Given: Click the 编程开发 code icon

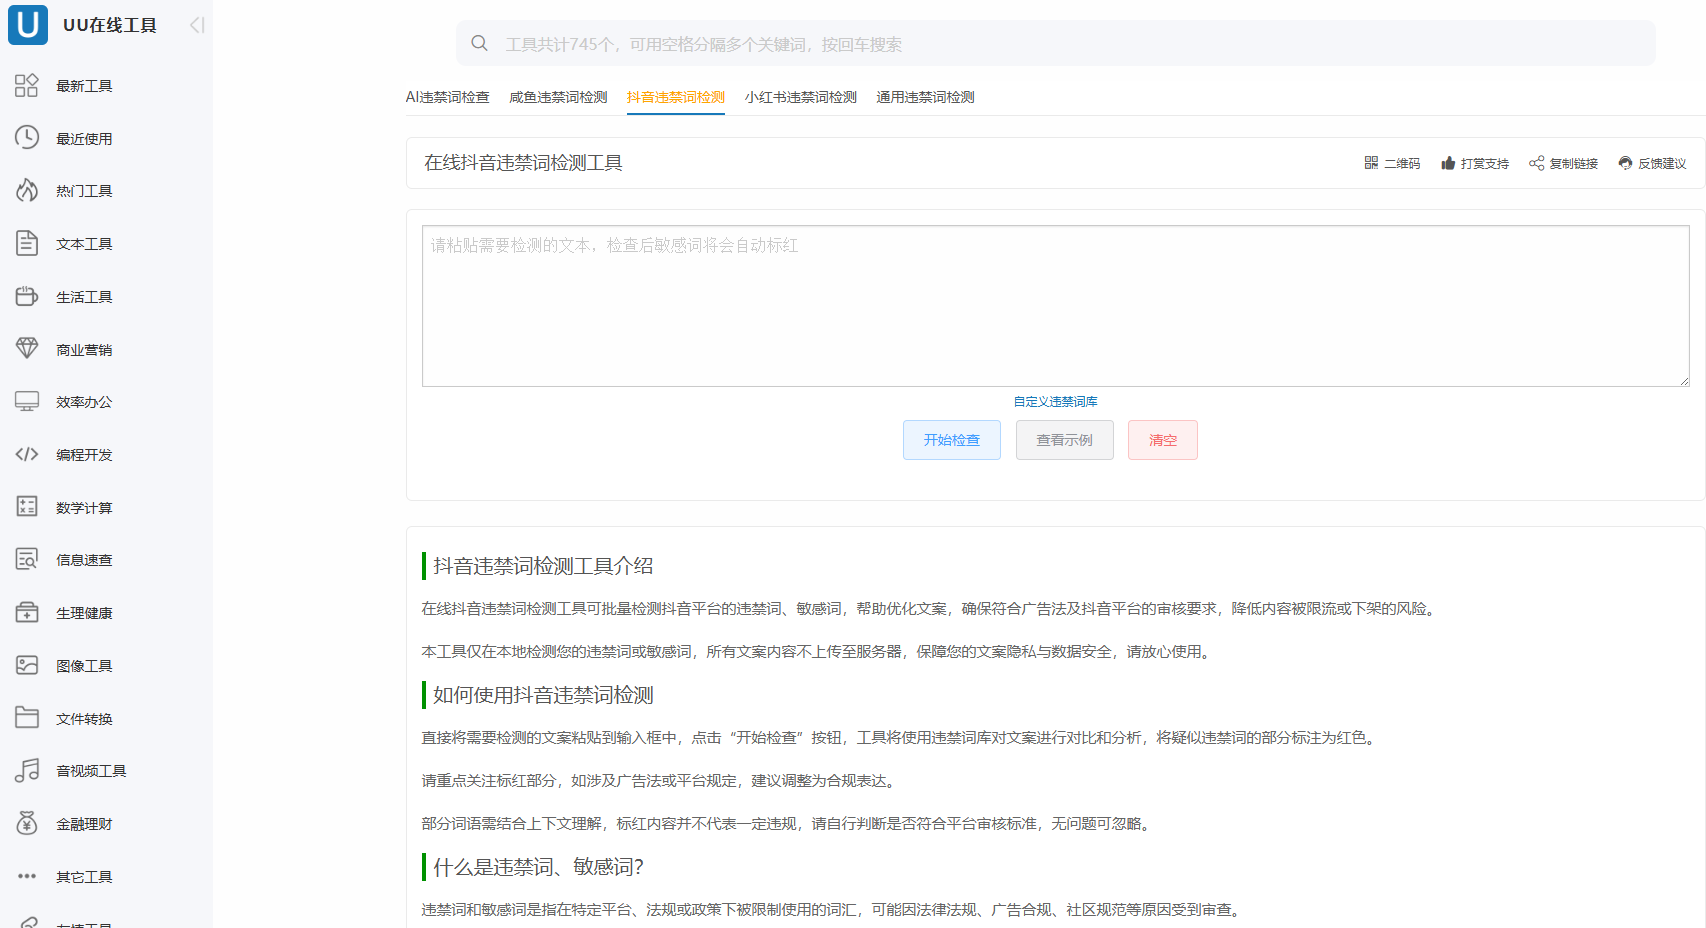Looking at the screenshot, I should 27,454.
